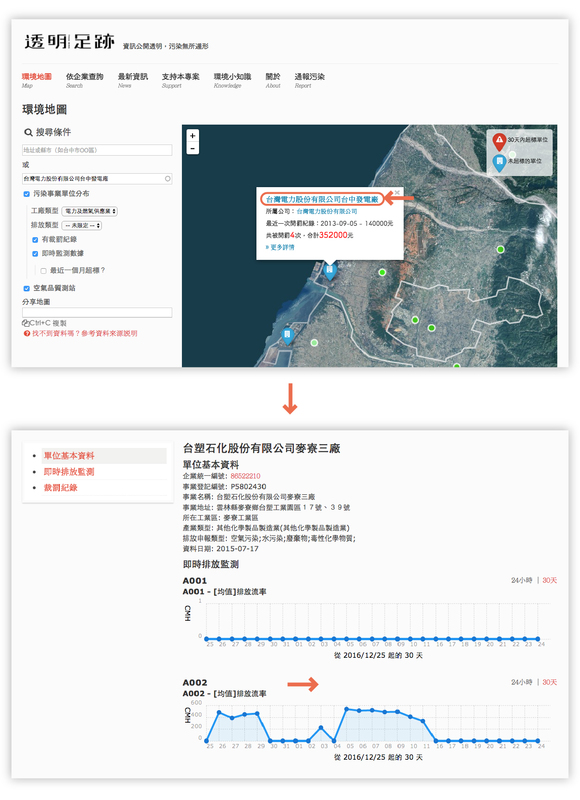
Task: Click the 透明足跡 site logo
Action: click(x=69, y=42)
